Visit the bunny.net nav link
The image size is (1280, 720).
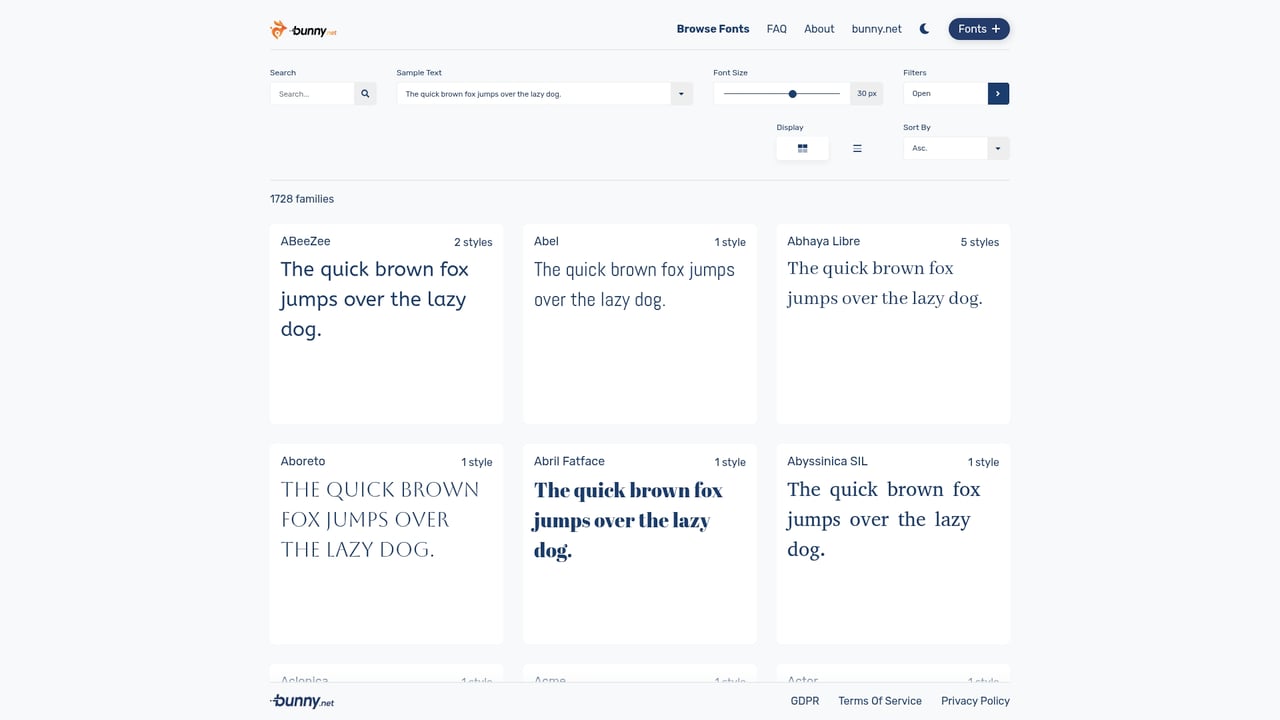[x=876, y=29]
